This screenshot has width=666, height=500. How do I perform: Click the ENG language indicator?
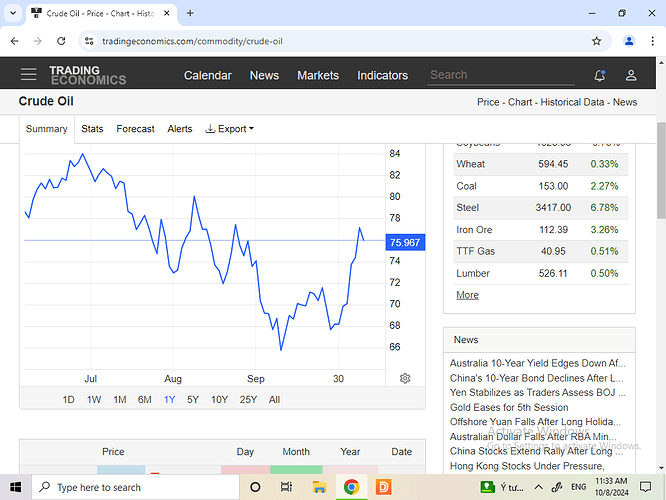coord(579,487)
